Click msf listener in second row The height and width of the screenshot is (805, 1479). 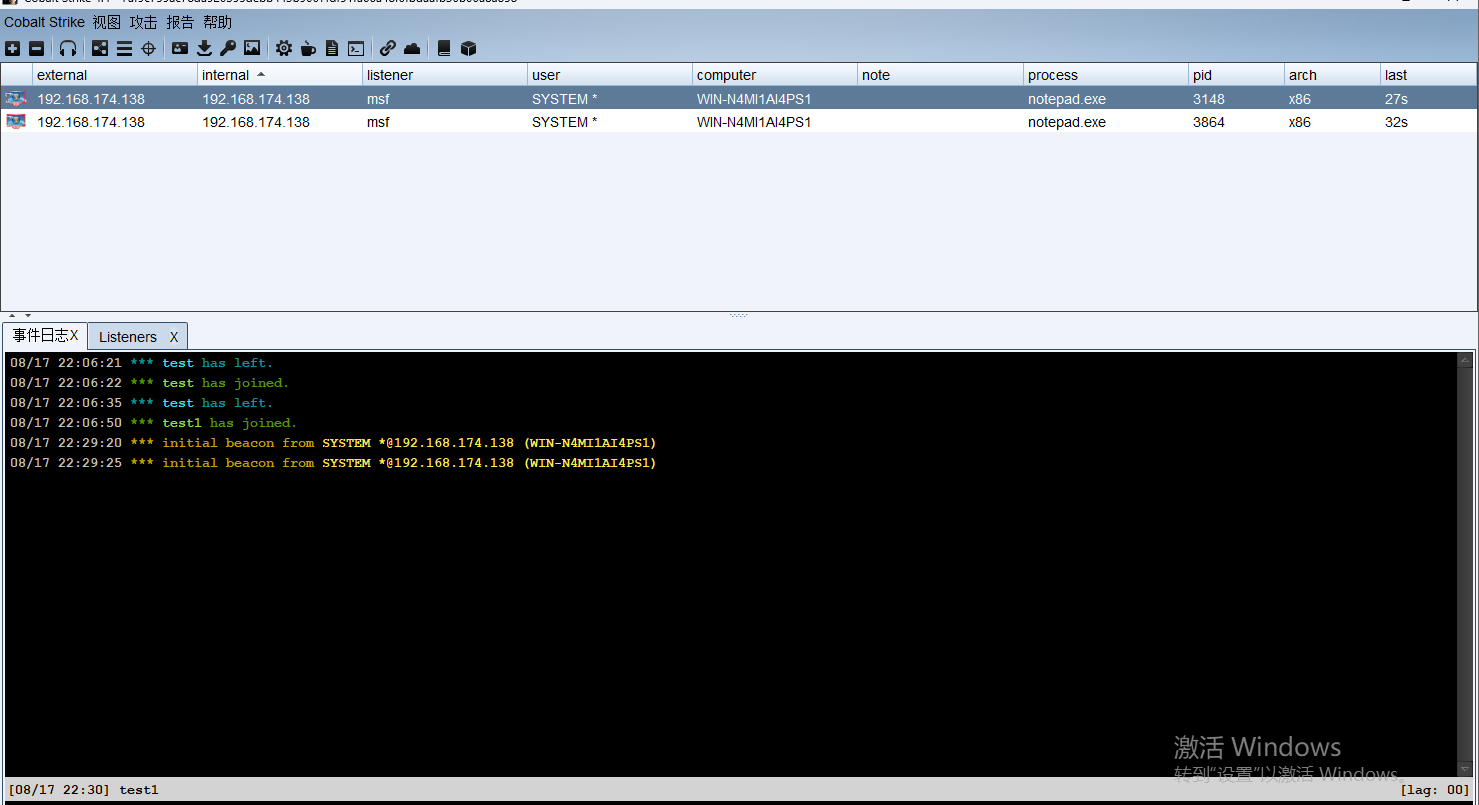pos(378,122)
